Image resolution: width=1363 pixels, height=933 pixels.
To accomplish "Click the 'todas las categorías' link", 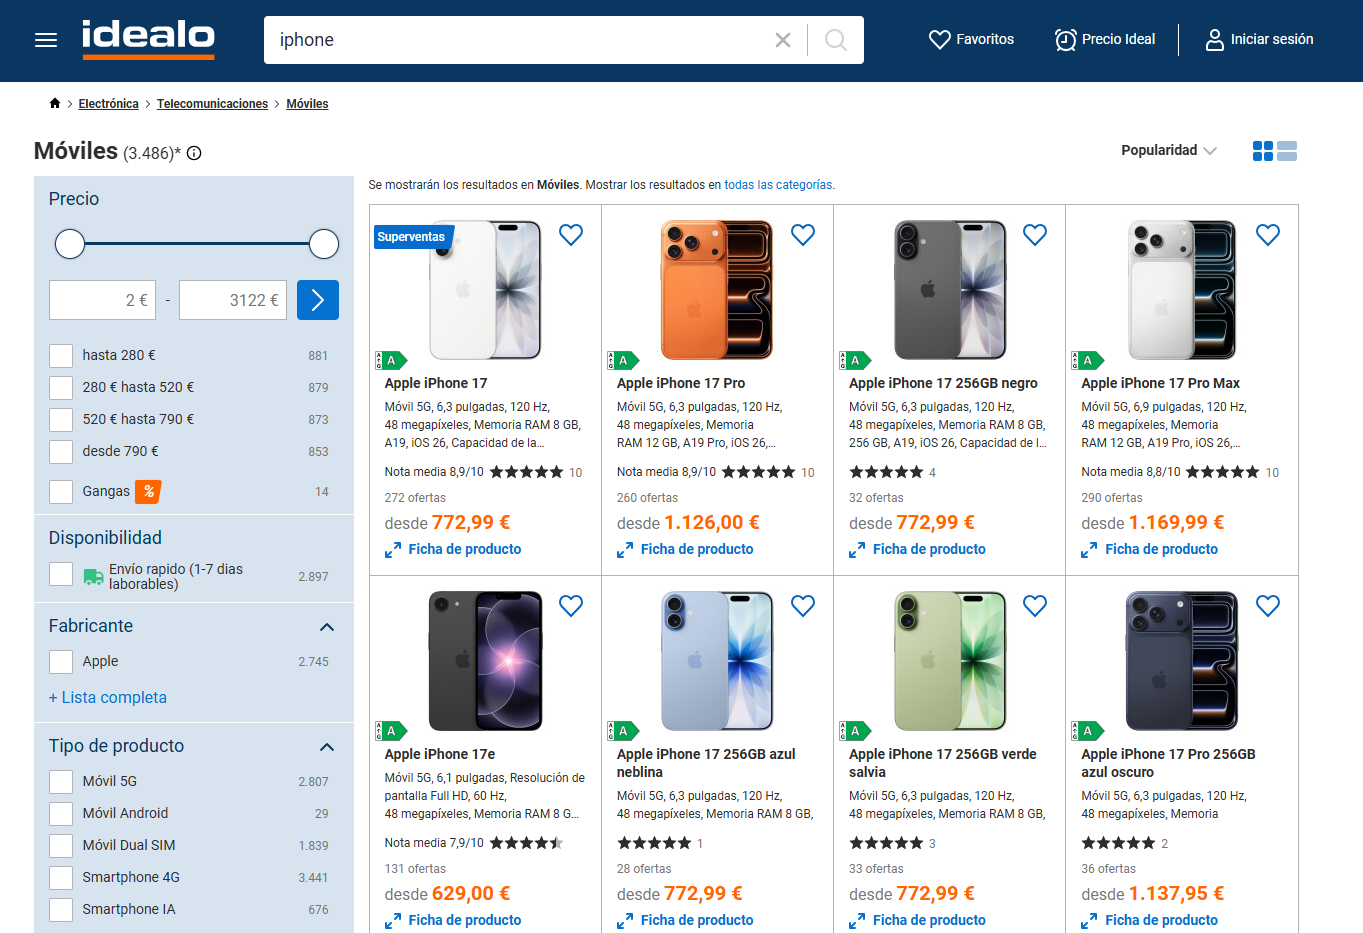I will coord(778,185).
